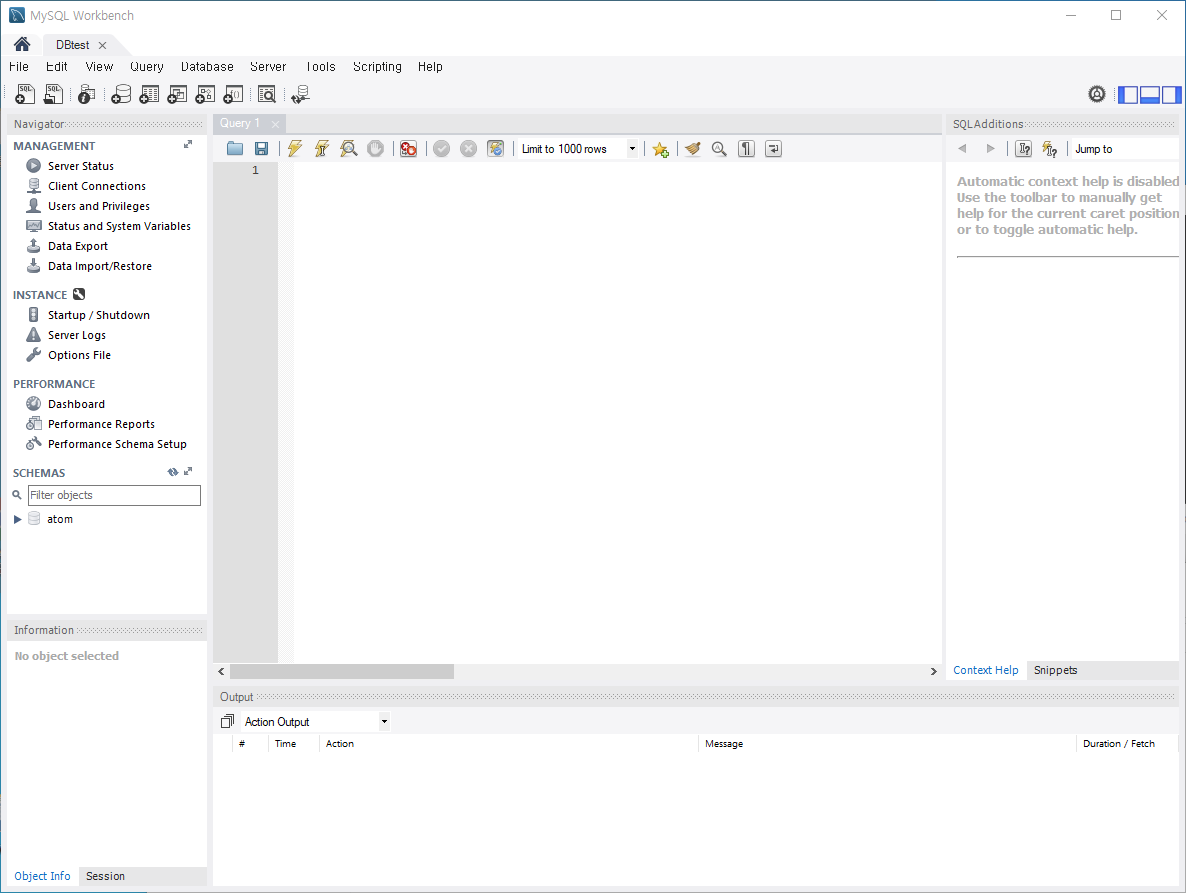The height and width of the screenshot is (893, 1186).
Task: Open the Query menu
Action: pyautogui.click(x=147, y=67)
